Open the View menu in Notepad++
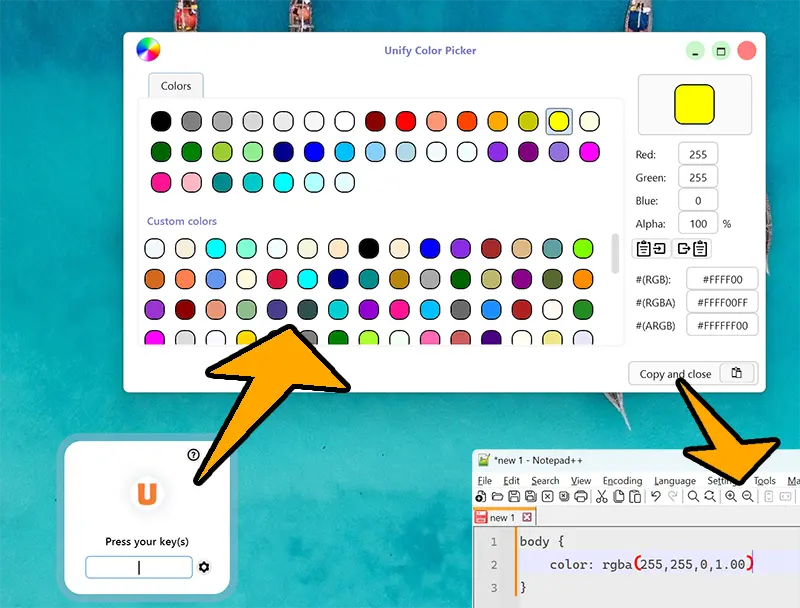Viewport: 800px width, 608px height. (581, 480)
